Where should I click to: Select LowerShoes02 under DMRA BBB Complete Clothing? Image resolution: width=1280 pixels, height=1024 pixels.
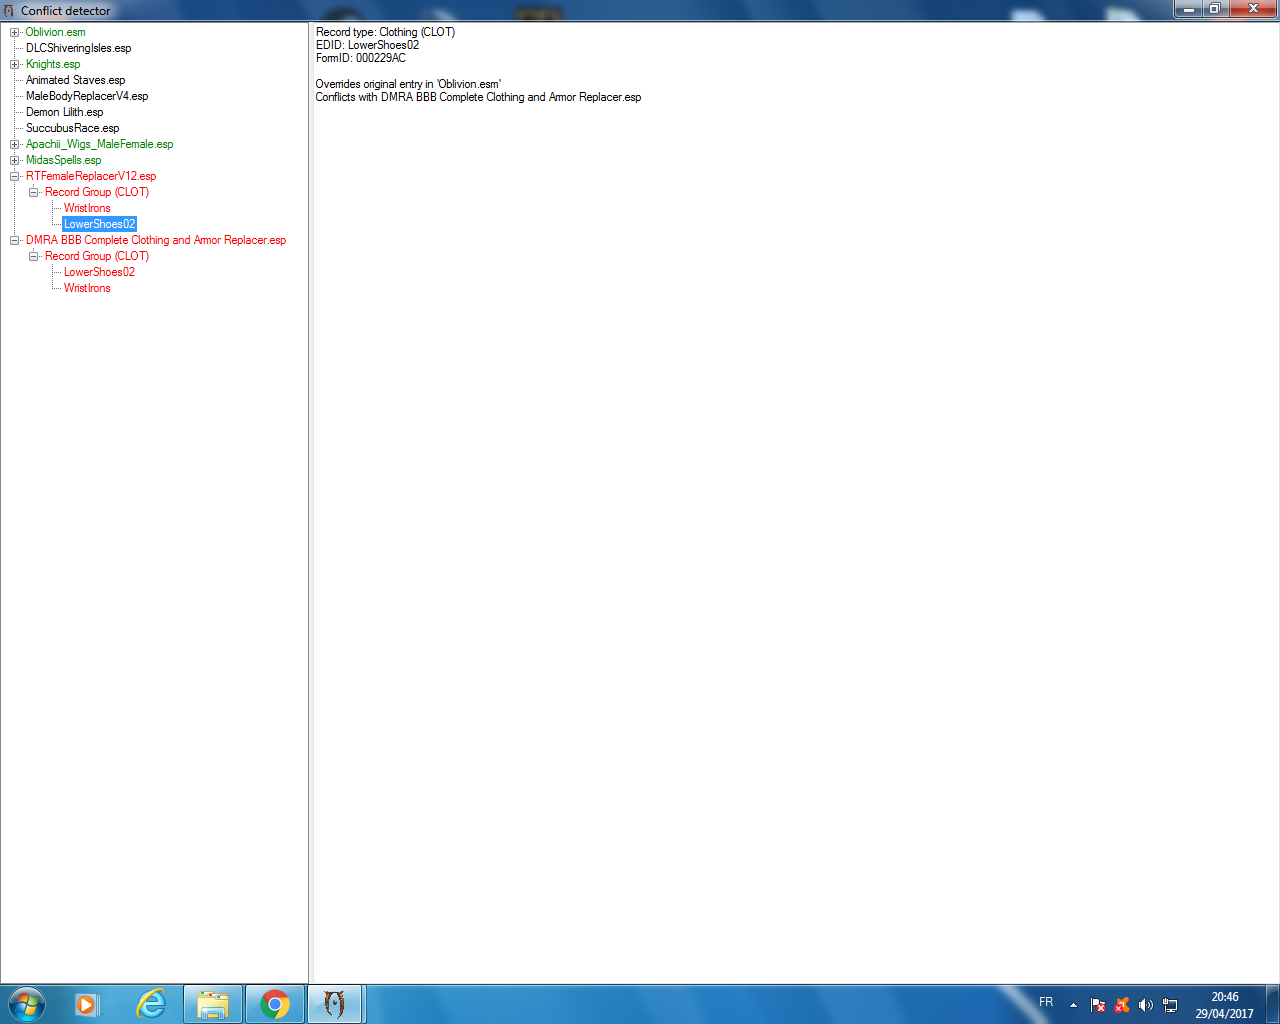[x=99, y=272]
